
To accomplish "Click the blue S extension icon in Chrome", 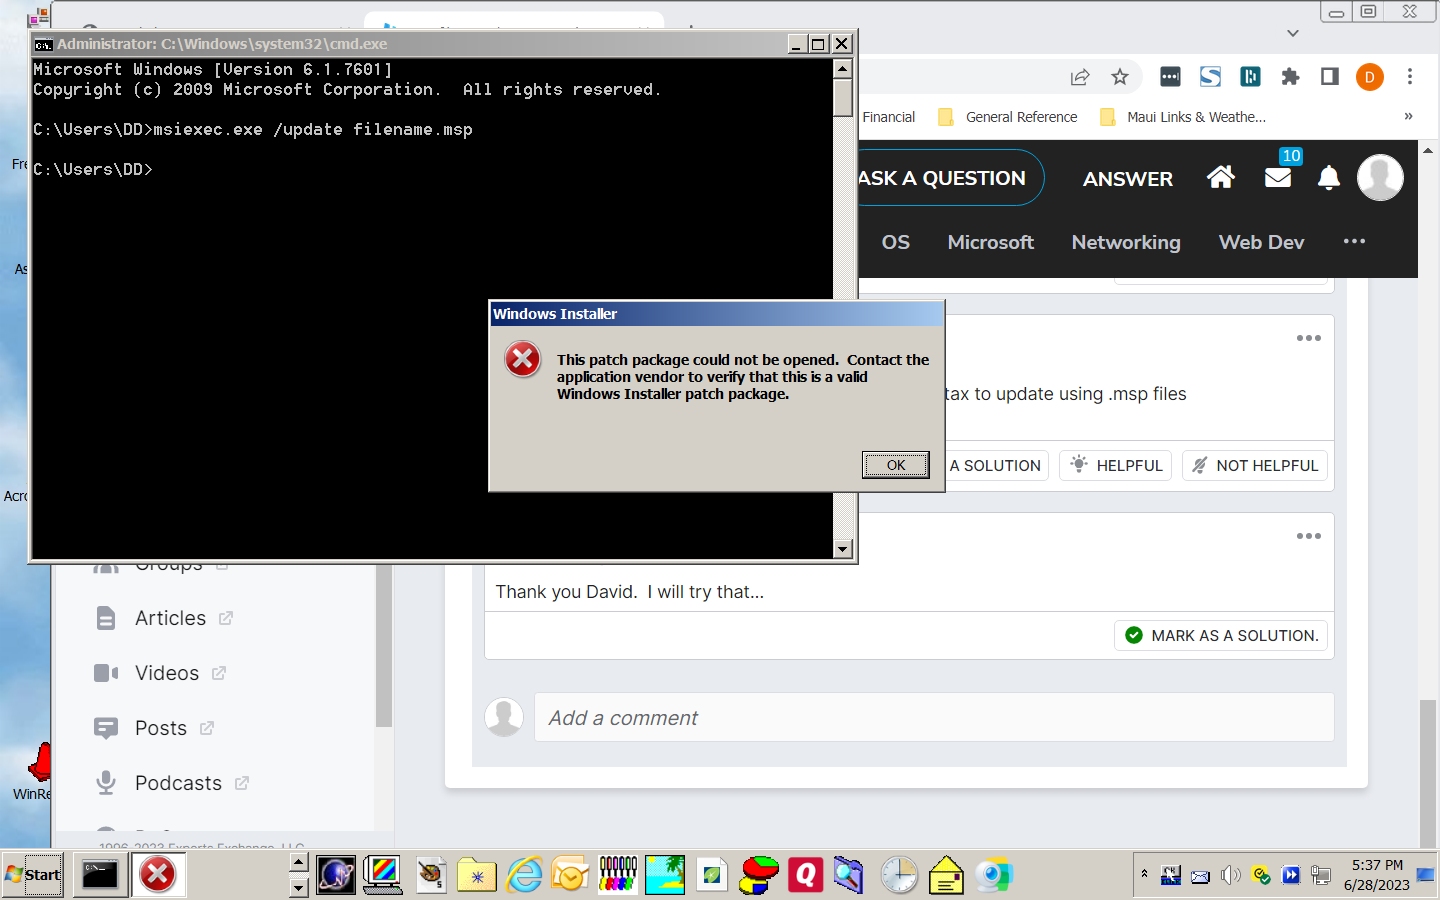I will click(x=1210, y=77).
